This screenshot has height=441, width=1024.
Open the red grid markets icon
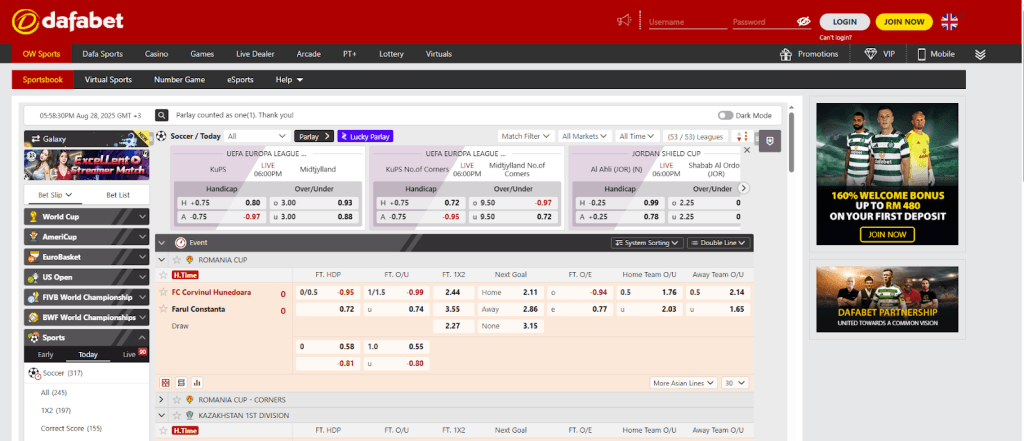(x=165, y=383)
